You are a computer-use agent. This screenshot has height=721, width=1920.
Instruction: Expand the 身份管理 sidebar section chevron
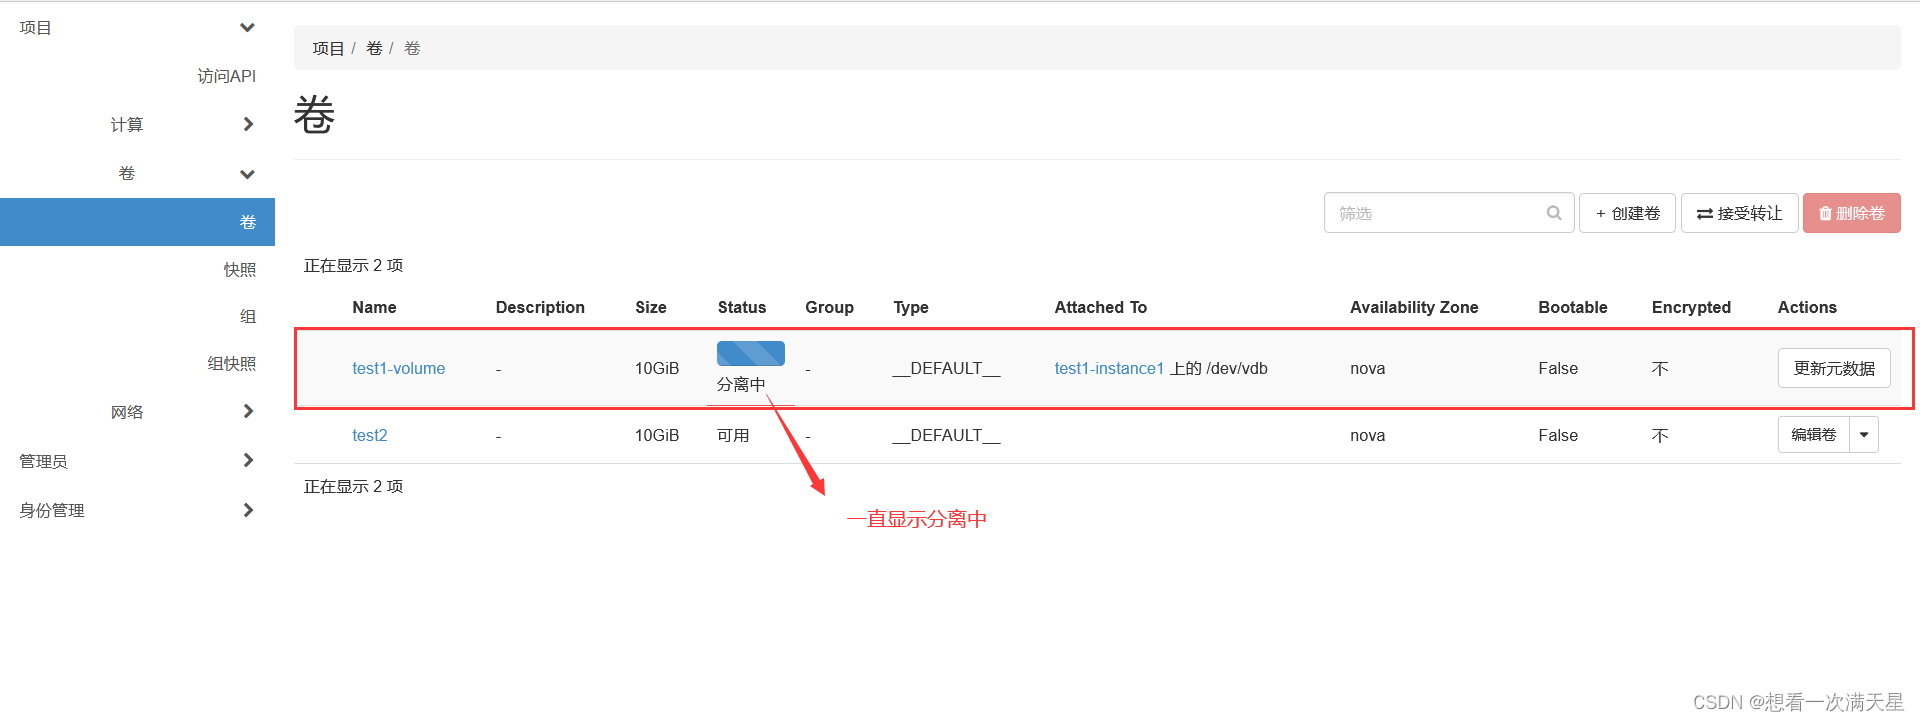coord(248,510)
